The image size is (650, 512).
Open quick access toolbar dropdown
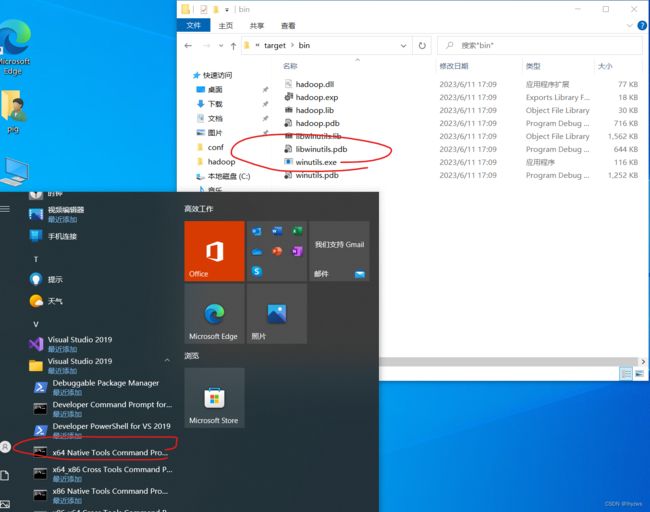[x=227, y=10]
